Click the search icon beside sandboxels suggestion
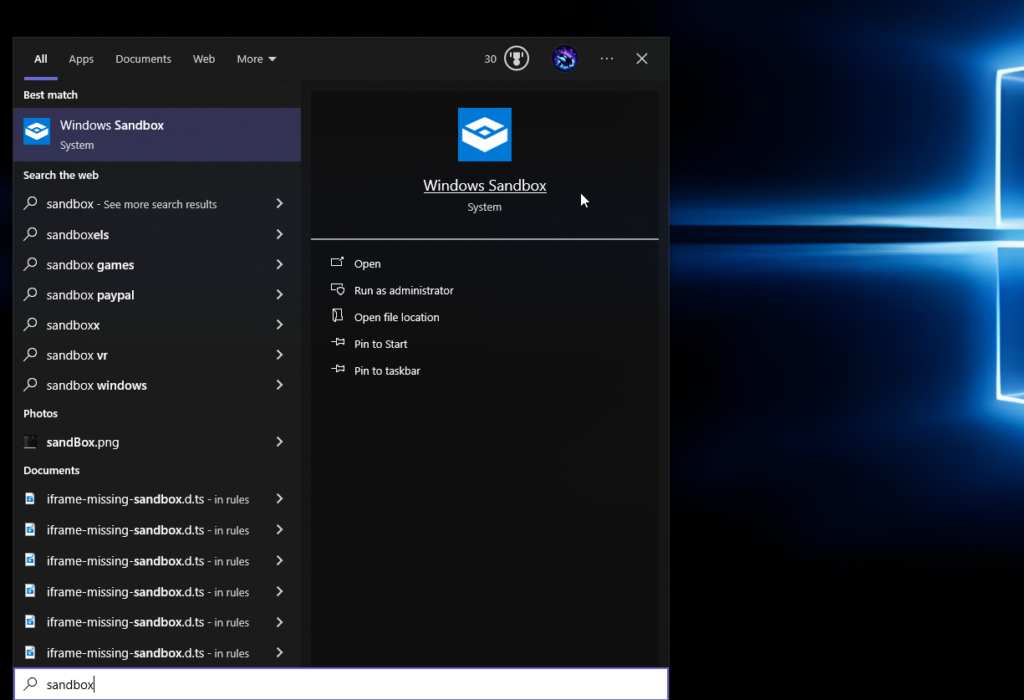Screen dimensions: 1024x700 tap(31, 234)
